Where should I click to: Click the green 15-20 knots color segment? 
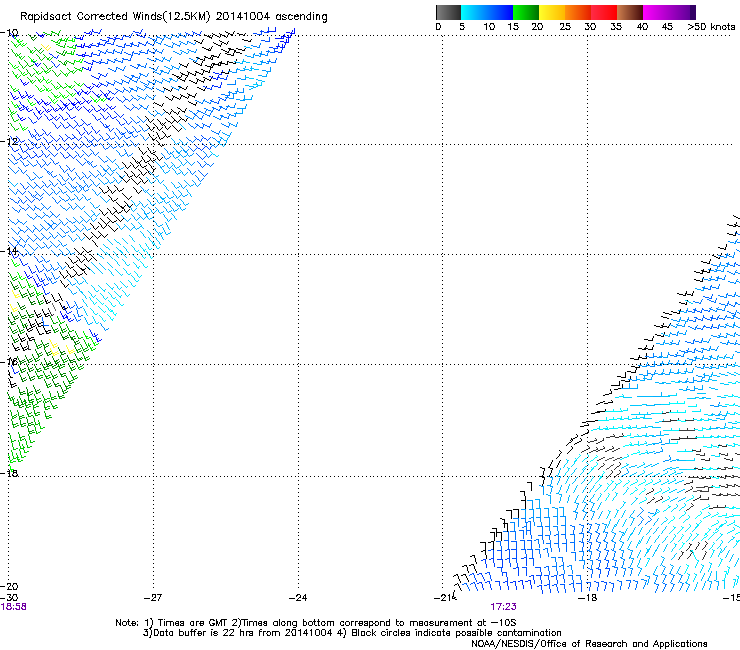click(x=526, y=12)
